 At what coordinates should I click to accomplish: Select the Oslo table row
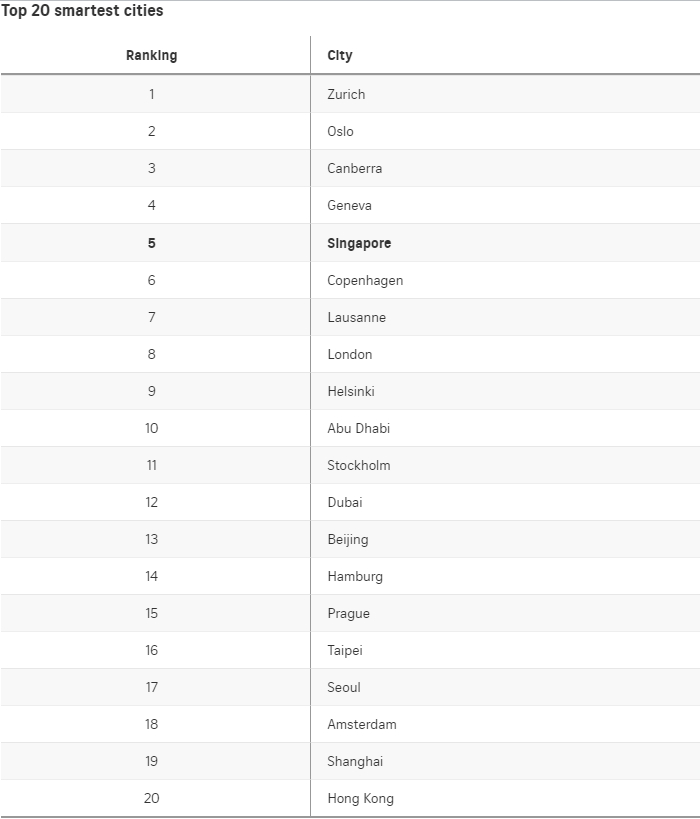[x=350, y=131]
